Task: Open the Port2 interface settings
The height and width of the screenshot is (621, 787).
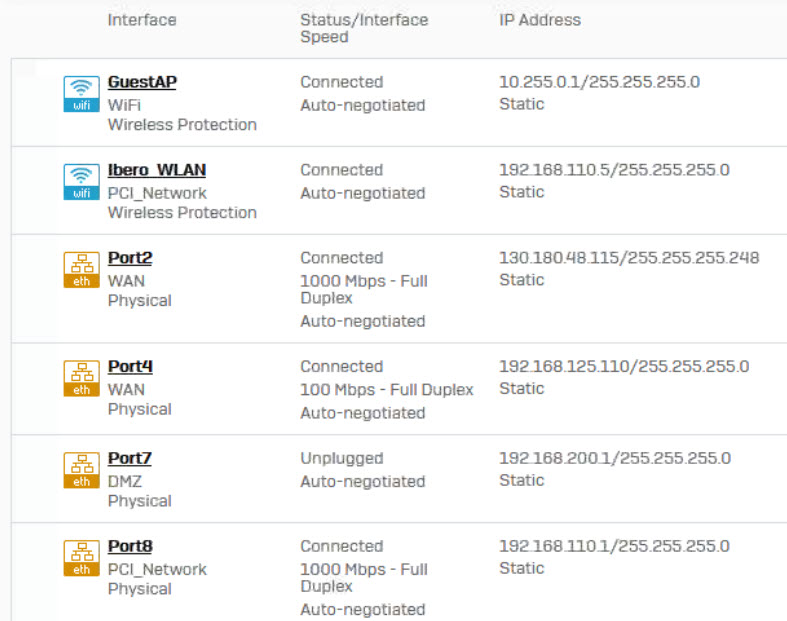Action: click(130, 258)
